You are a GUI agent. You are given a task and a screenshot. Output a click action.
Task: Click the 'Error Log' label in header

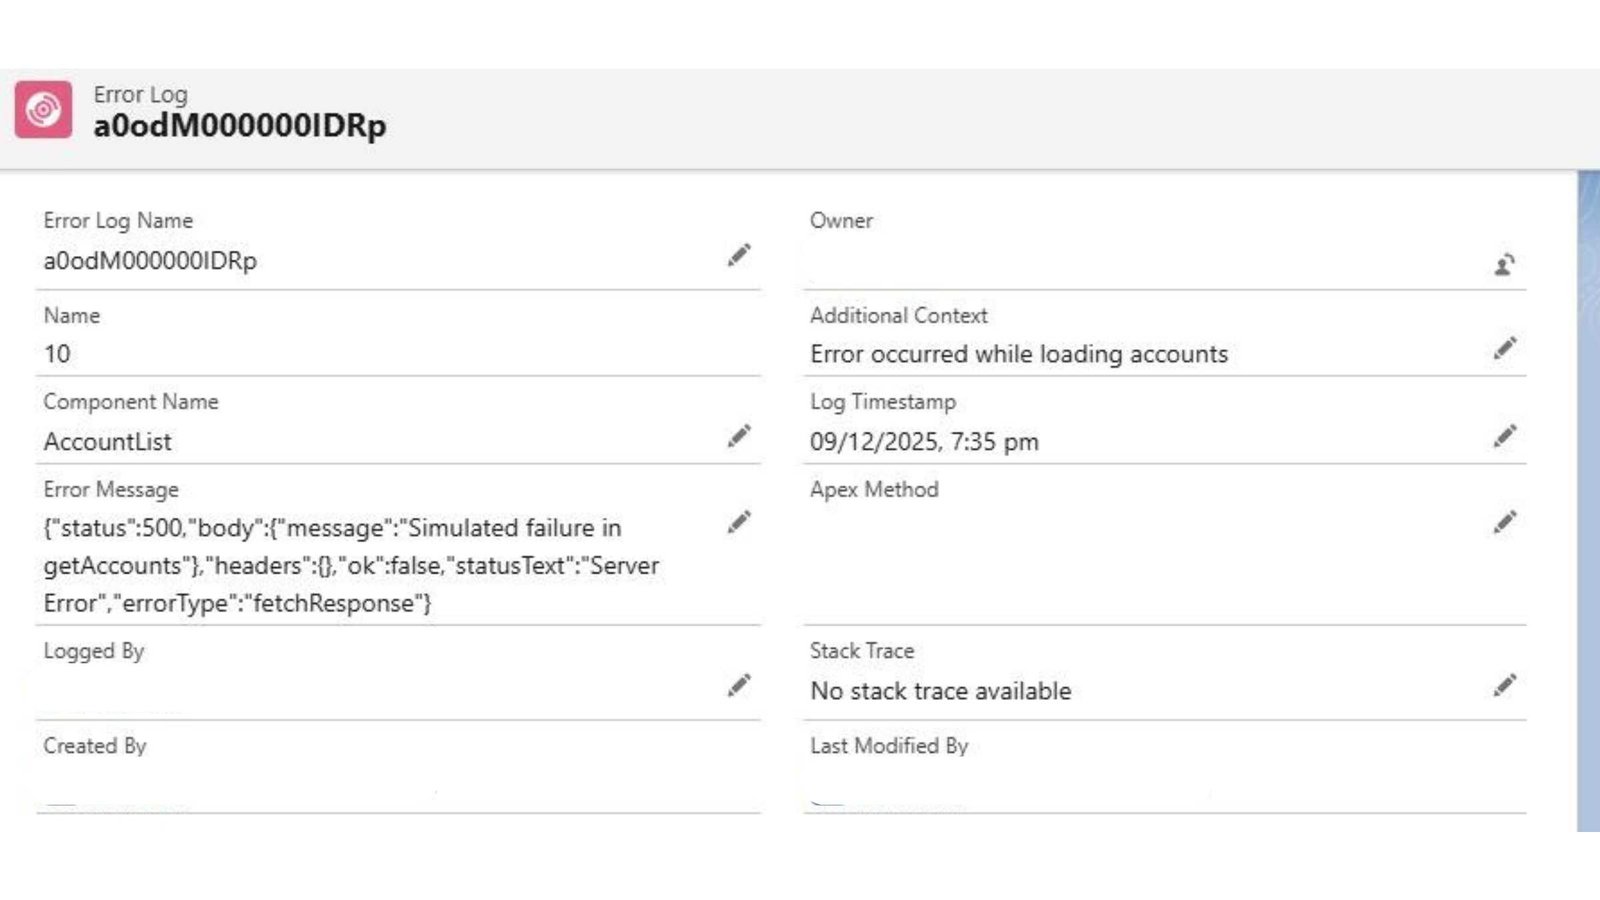140,94
